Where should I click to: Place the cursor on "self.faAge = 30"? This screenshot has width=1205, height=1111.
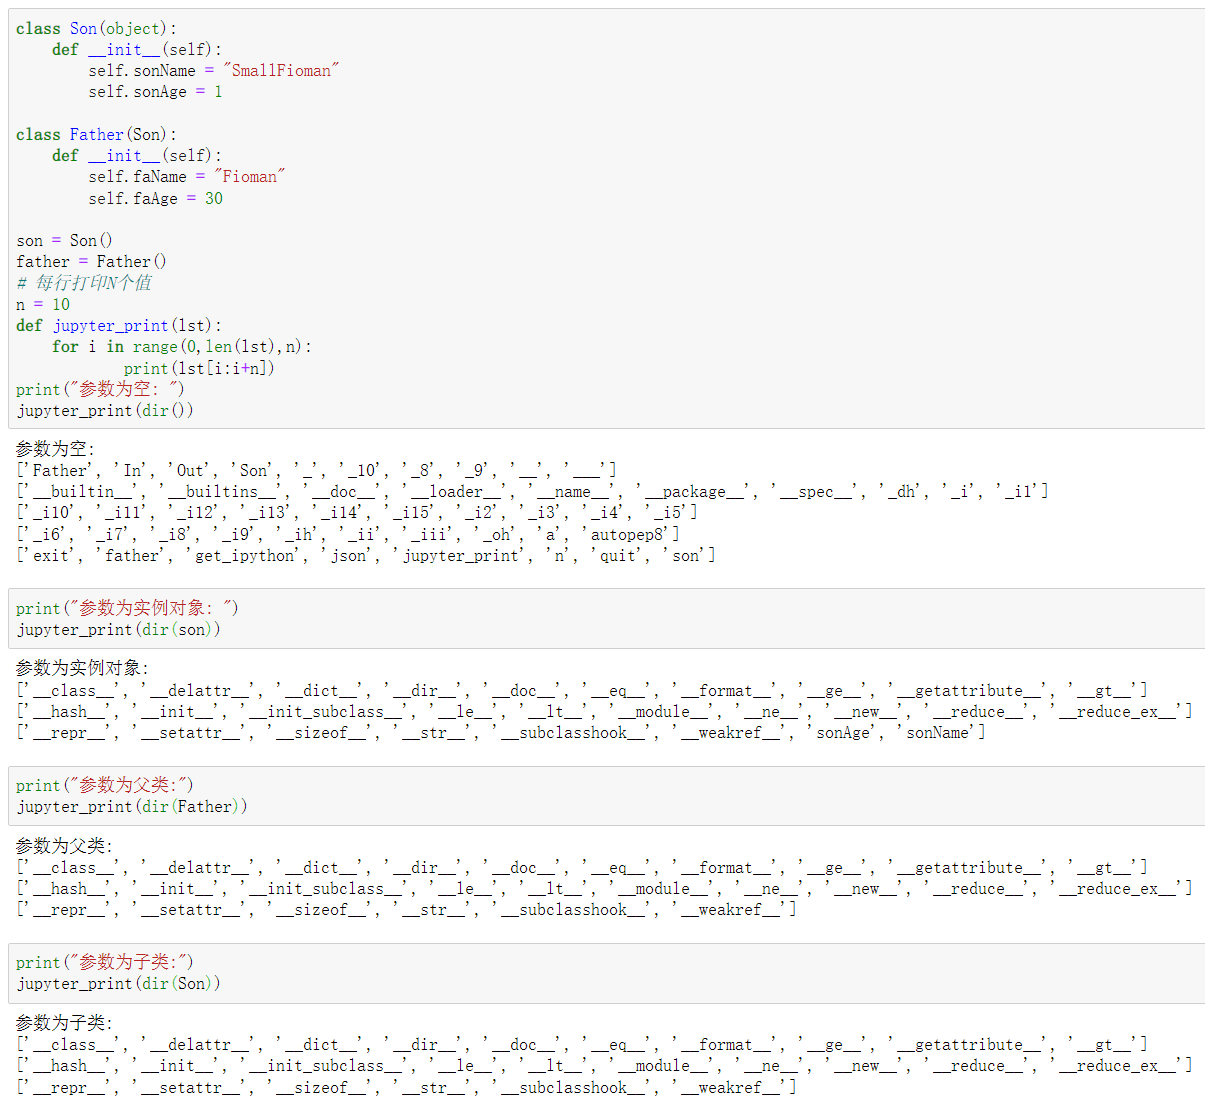point(155,198)
